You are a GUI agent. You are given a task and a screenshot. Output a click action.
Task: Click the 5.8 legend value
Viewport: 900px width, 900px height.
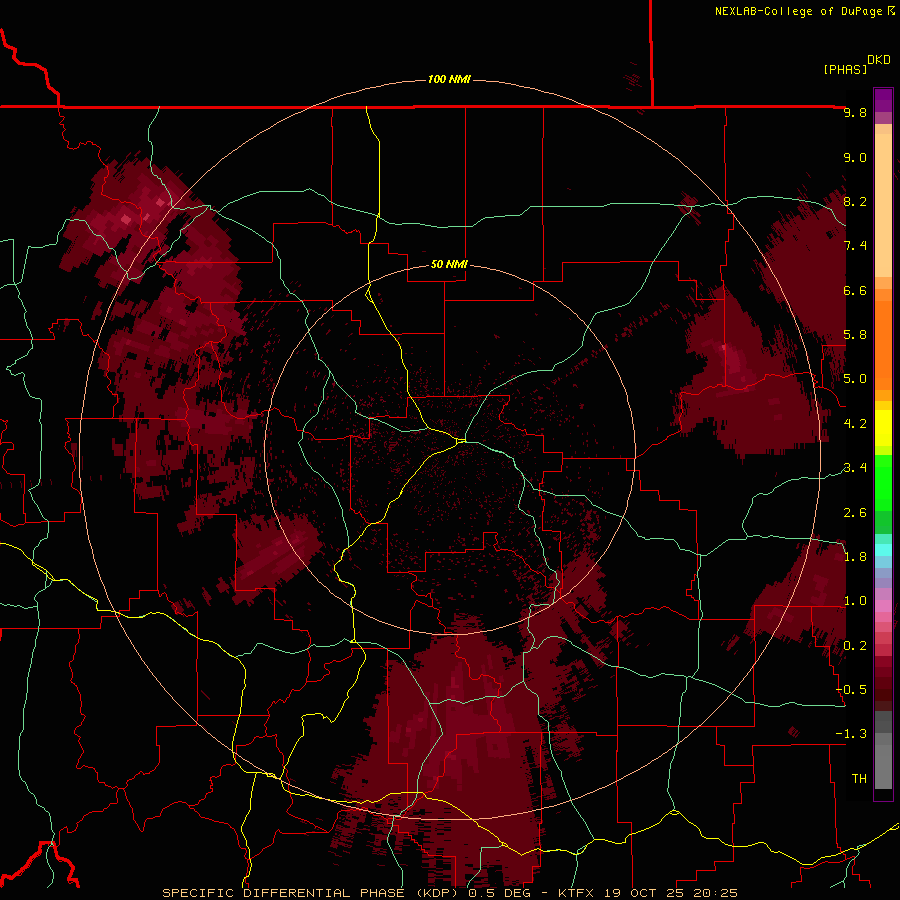[x=855, y=335]
